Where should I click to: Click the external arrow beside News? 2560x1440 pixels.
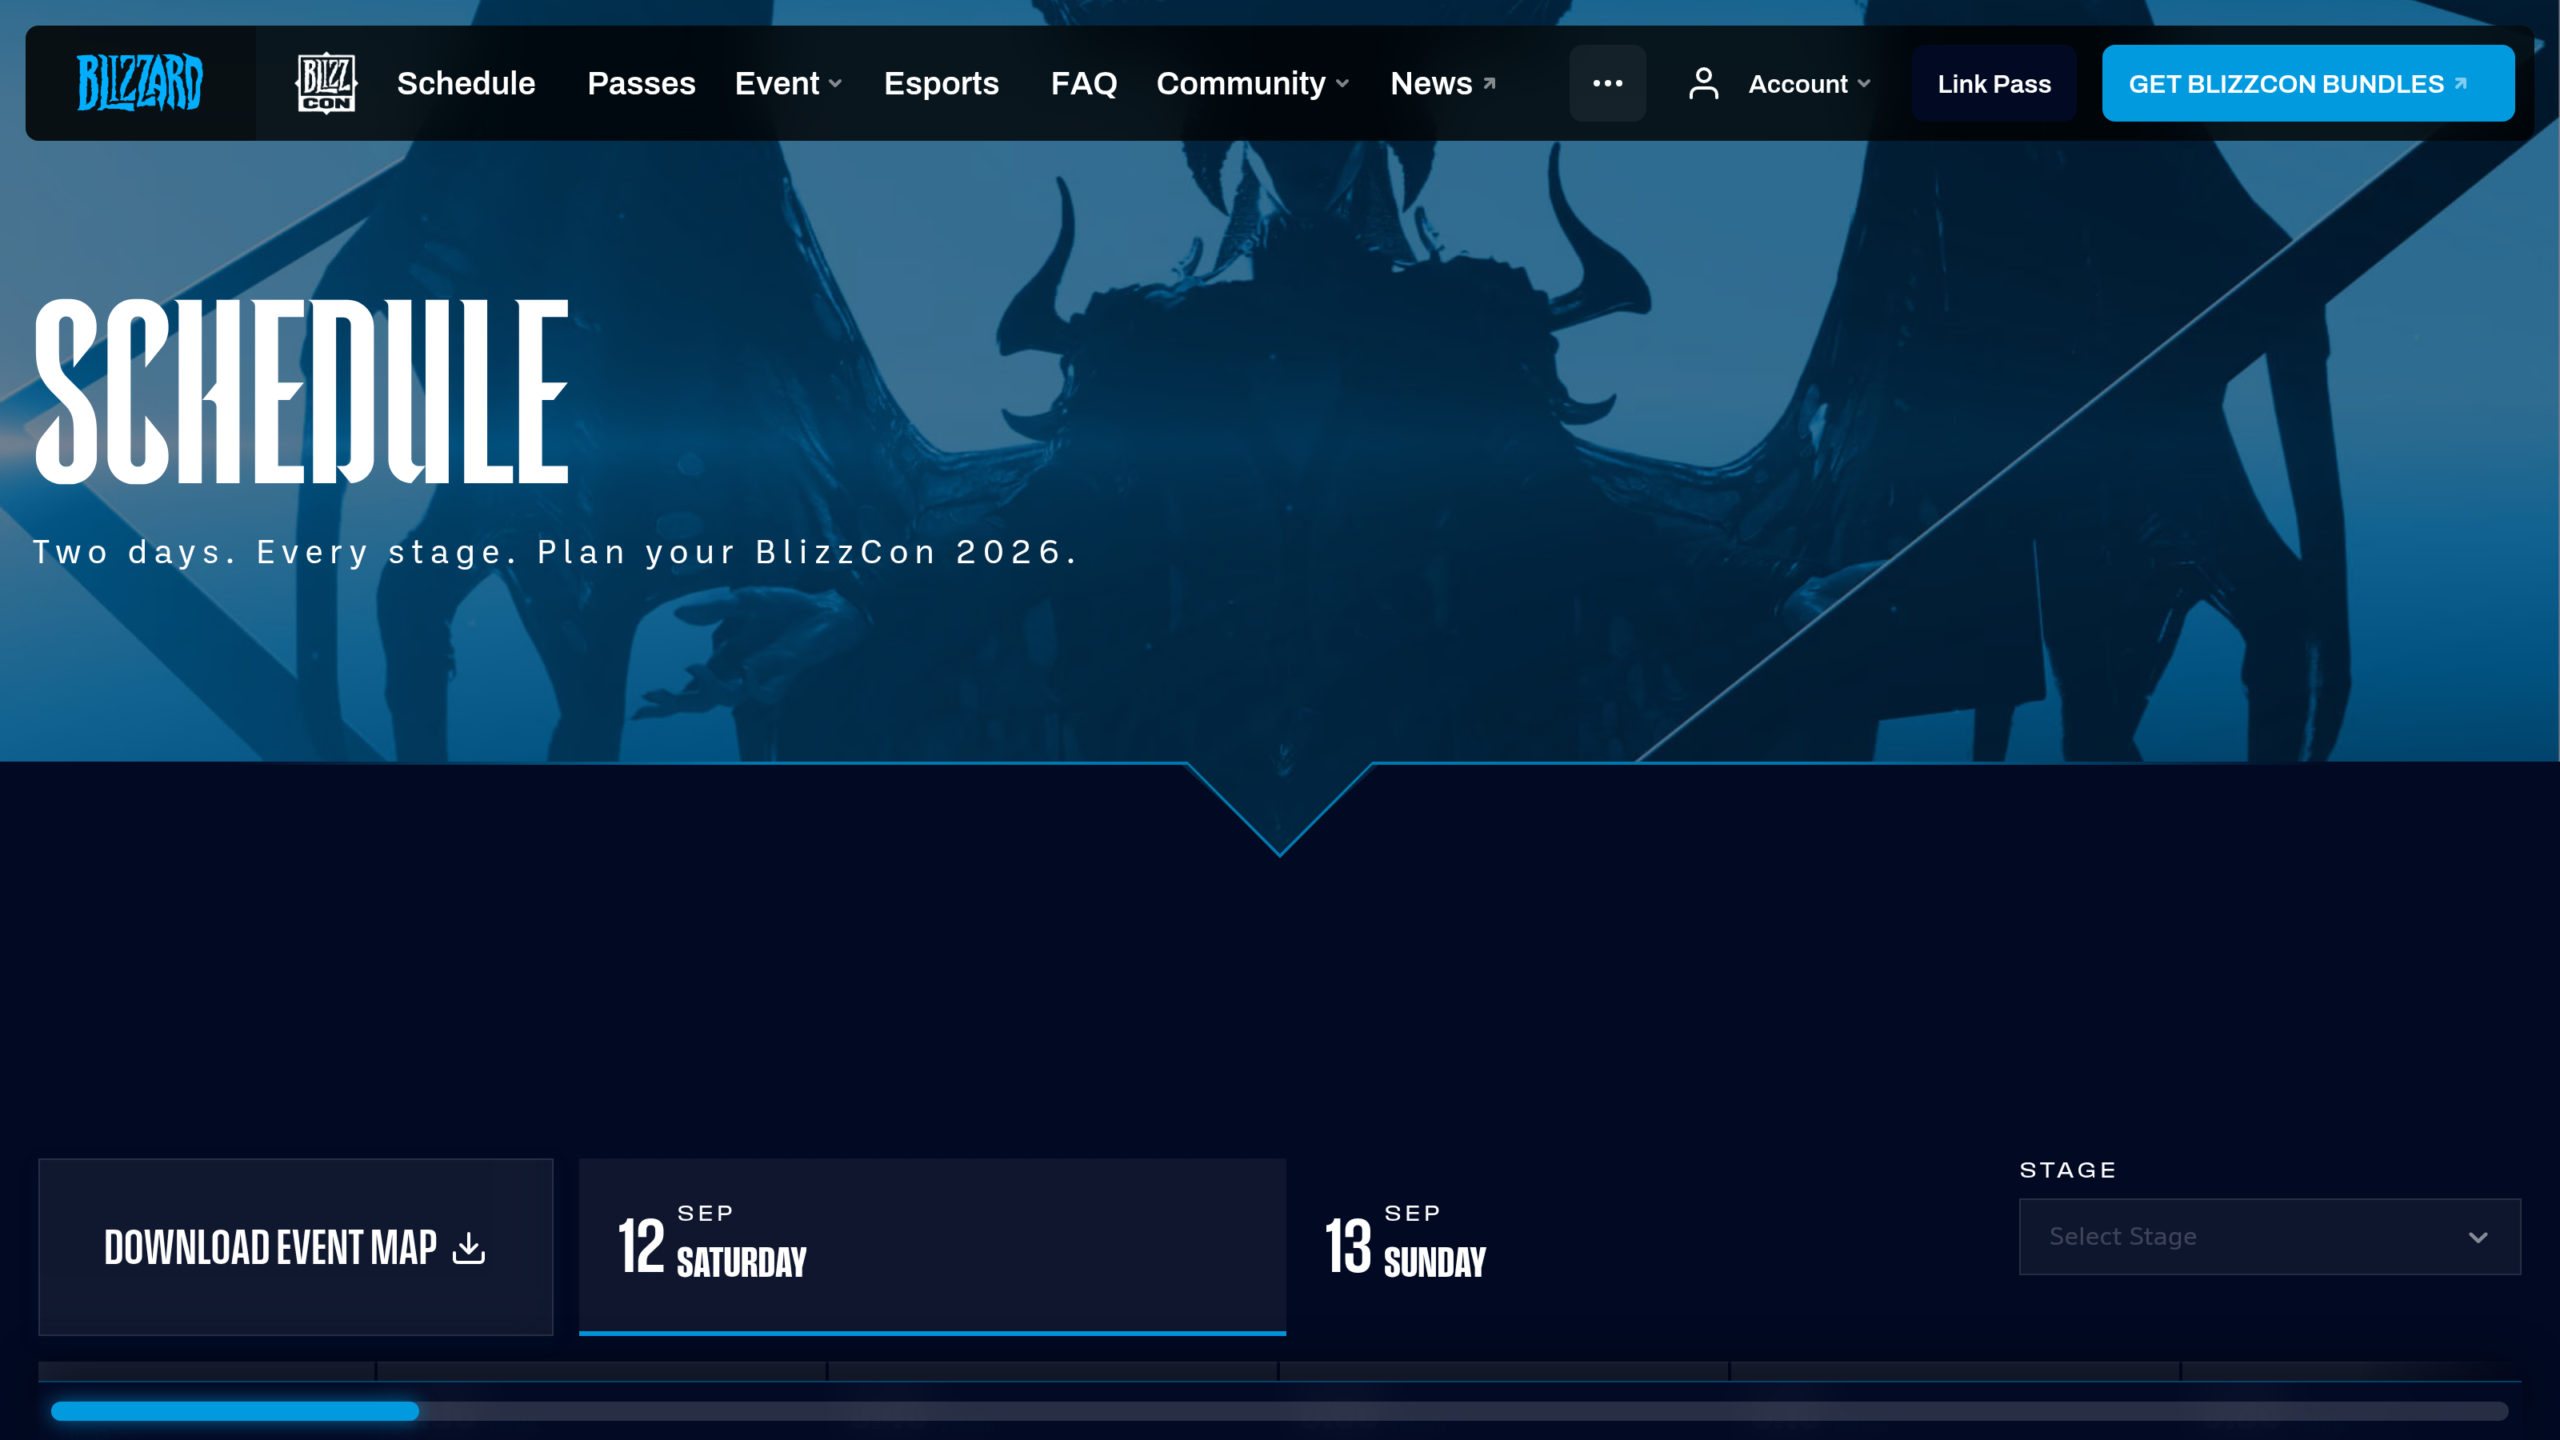coord(1489,83)
